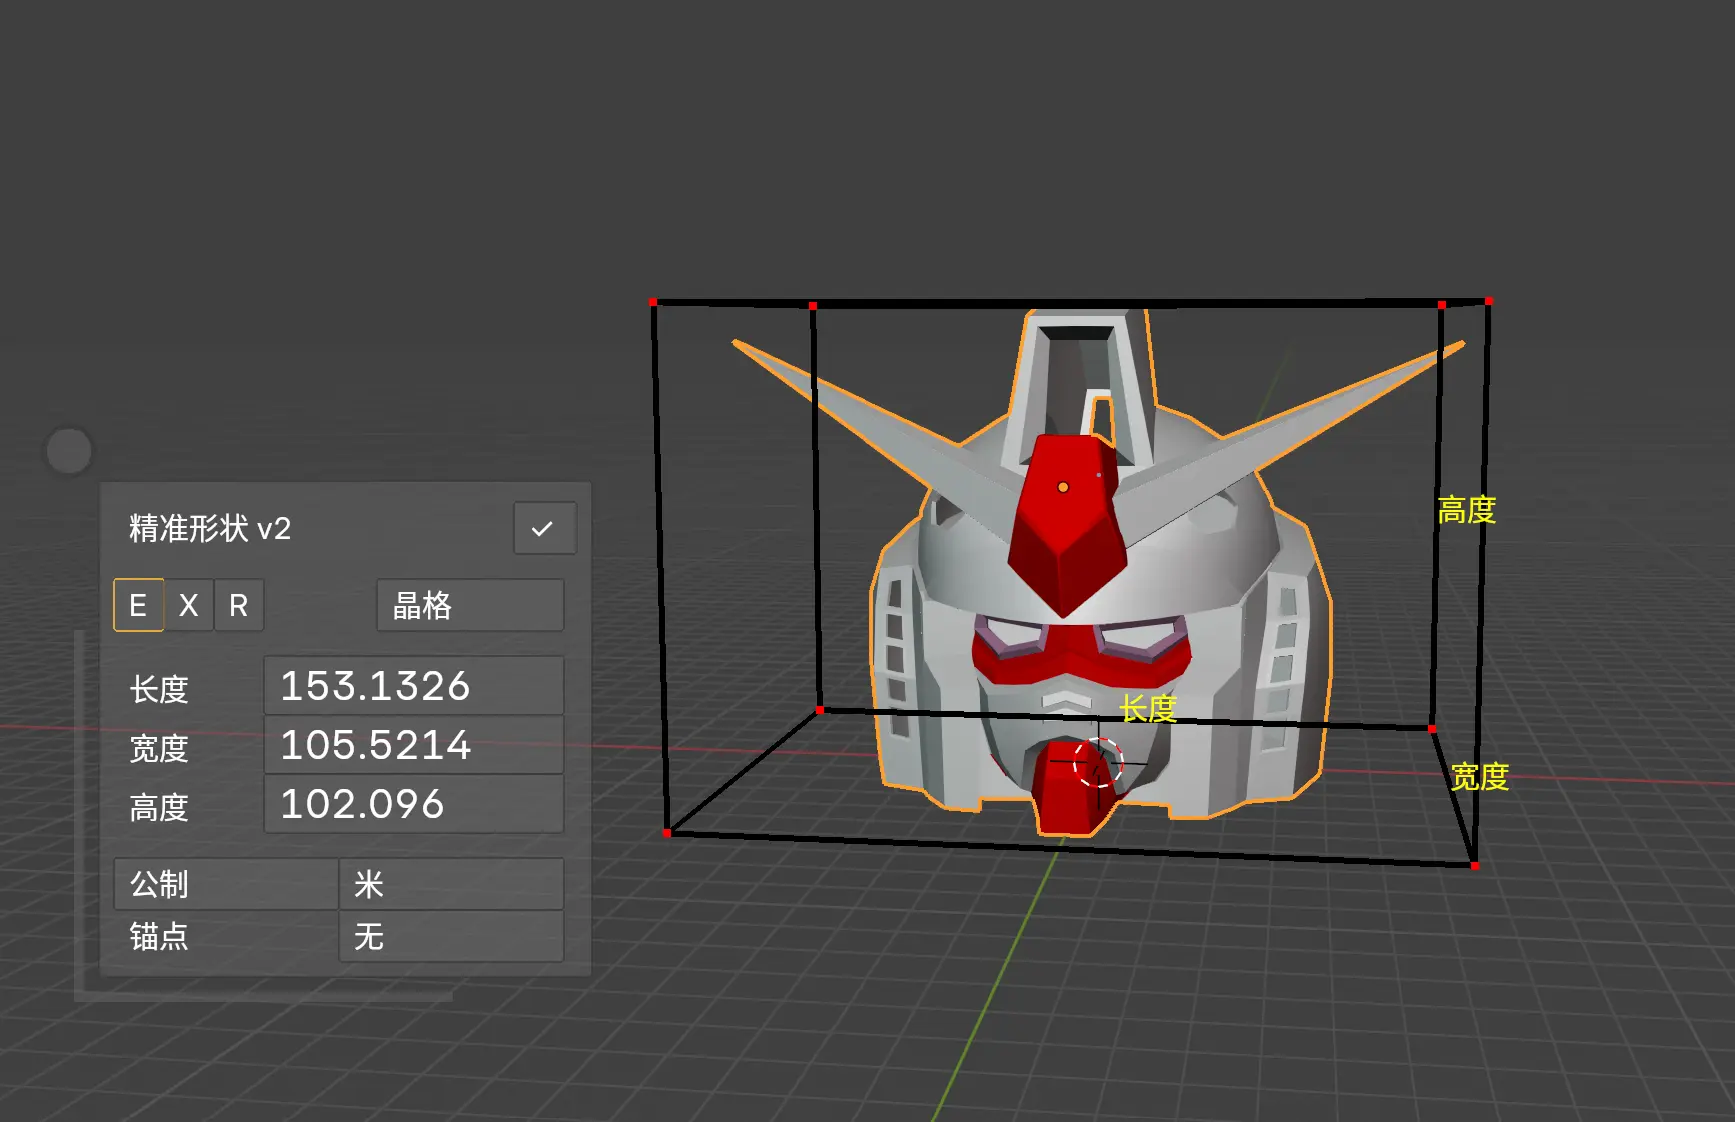Edit the 宽度 value field 105.5214
This screenshot has height=1122, width=1735.
click(x=414, y=745)
